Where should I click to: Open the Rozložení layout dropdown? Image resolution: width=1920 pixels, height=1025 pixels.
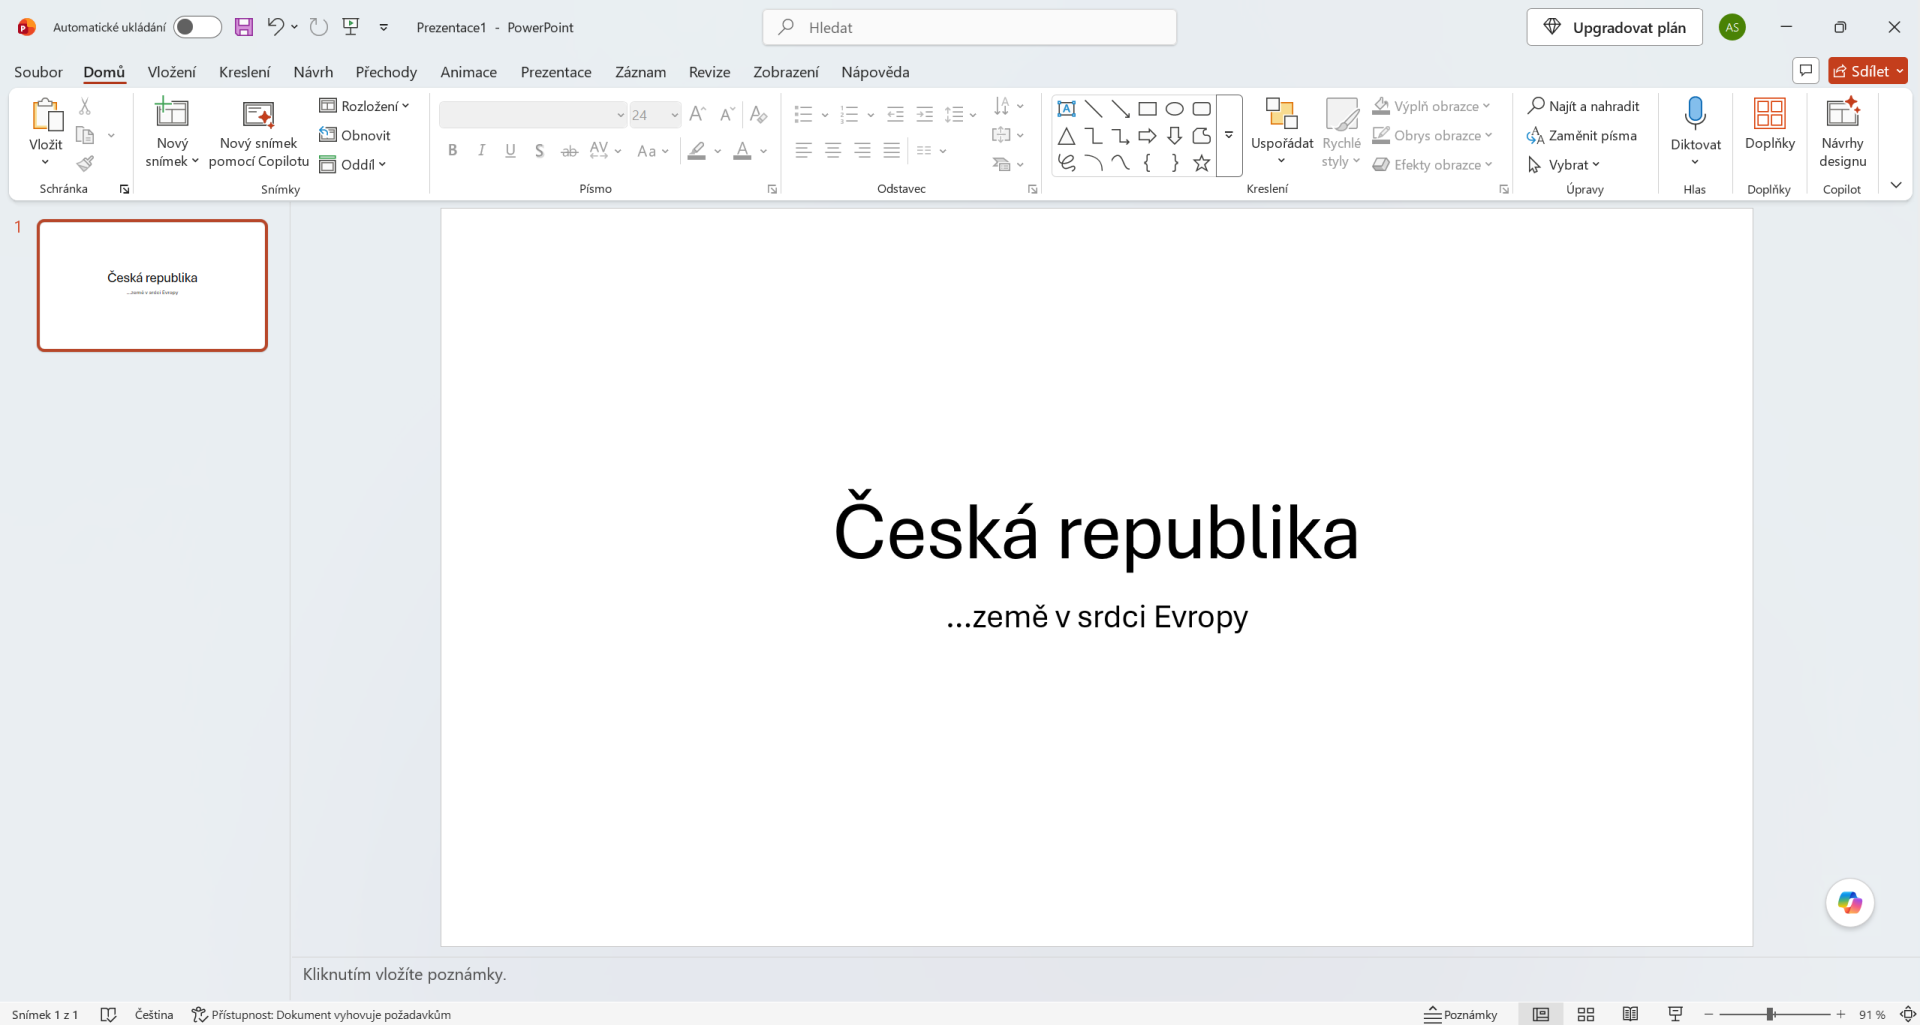(x=365, y=106)
